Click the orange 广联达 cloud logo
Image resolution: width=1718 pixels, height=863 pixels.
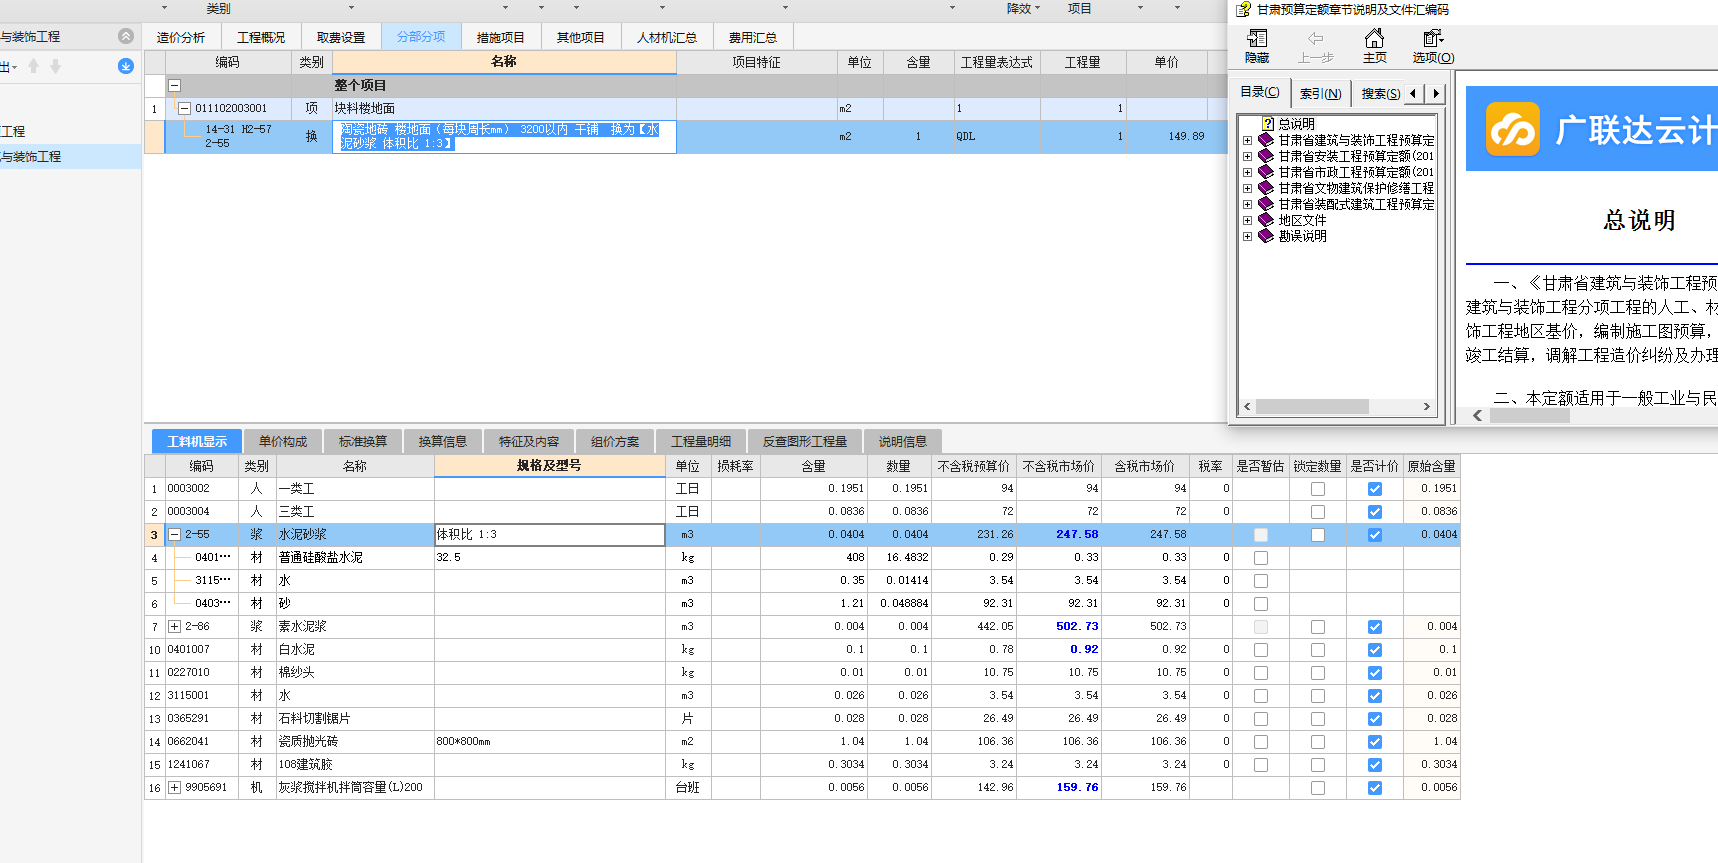(1513, 129)
